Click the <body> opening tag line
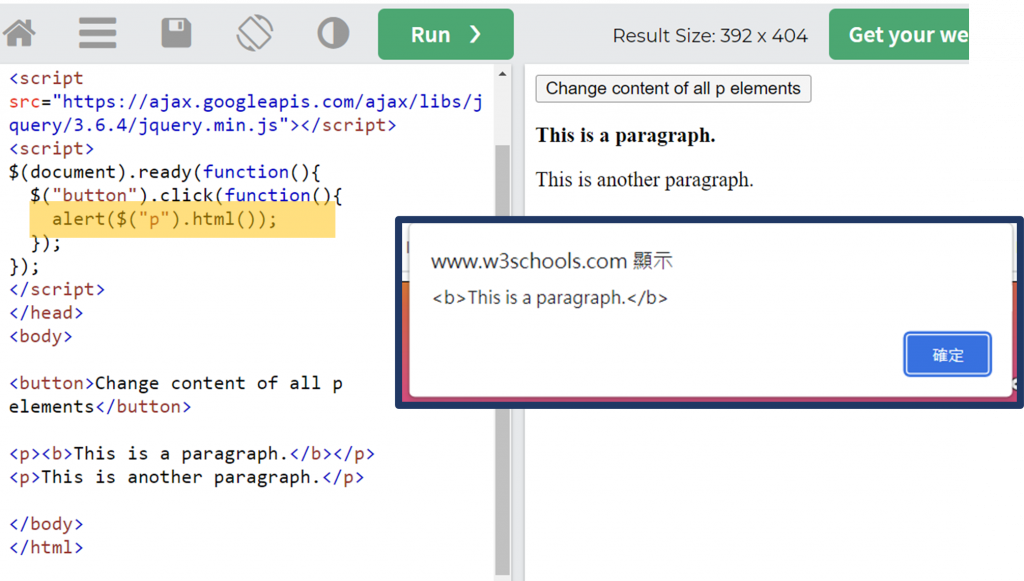The height and width of the screenshot is (581, 1024). 40,336
